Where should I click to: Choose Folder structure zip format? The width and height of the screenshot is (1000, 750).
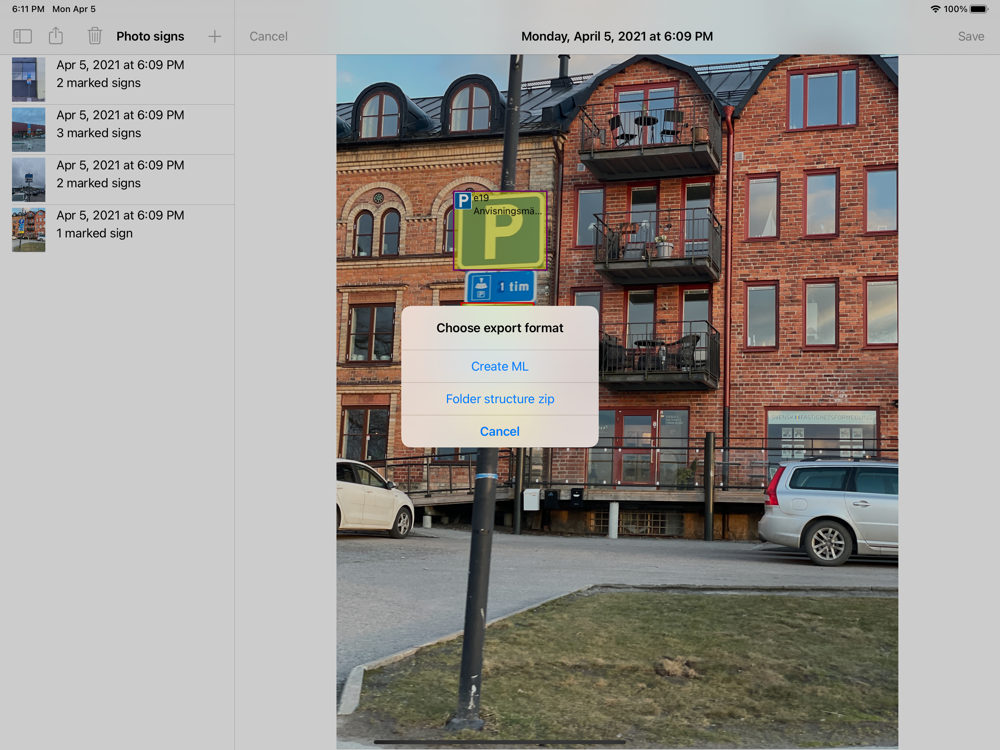pyautogui.click(x=499, y=399)
